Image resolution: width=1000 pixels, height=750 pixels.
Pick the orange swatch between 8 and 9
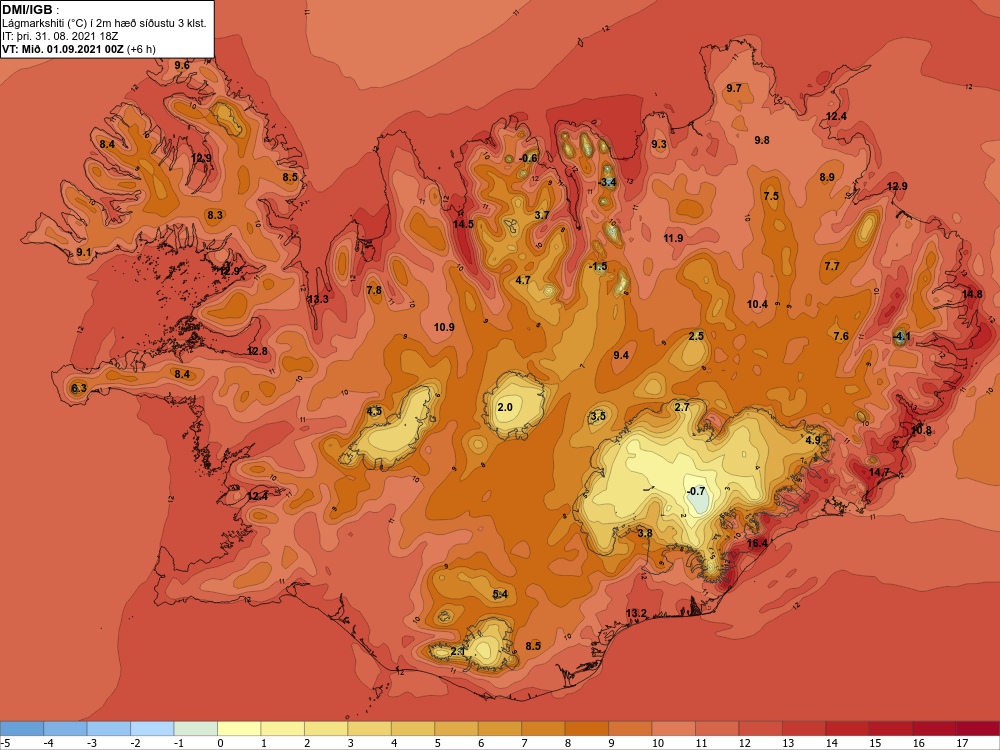587,728
